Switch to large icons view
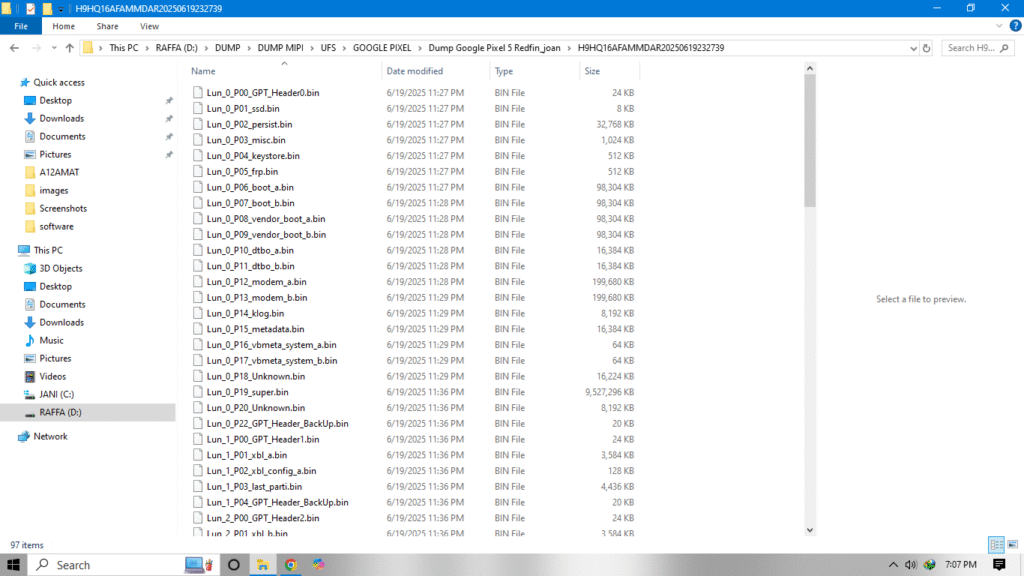The height and width of the screenshot is (576, 1024). pyautogui.click(x=1012, y=545)
